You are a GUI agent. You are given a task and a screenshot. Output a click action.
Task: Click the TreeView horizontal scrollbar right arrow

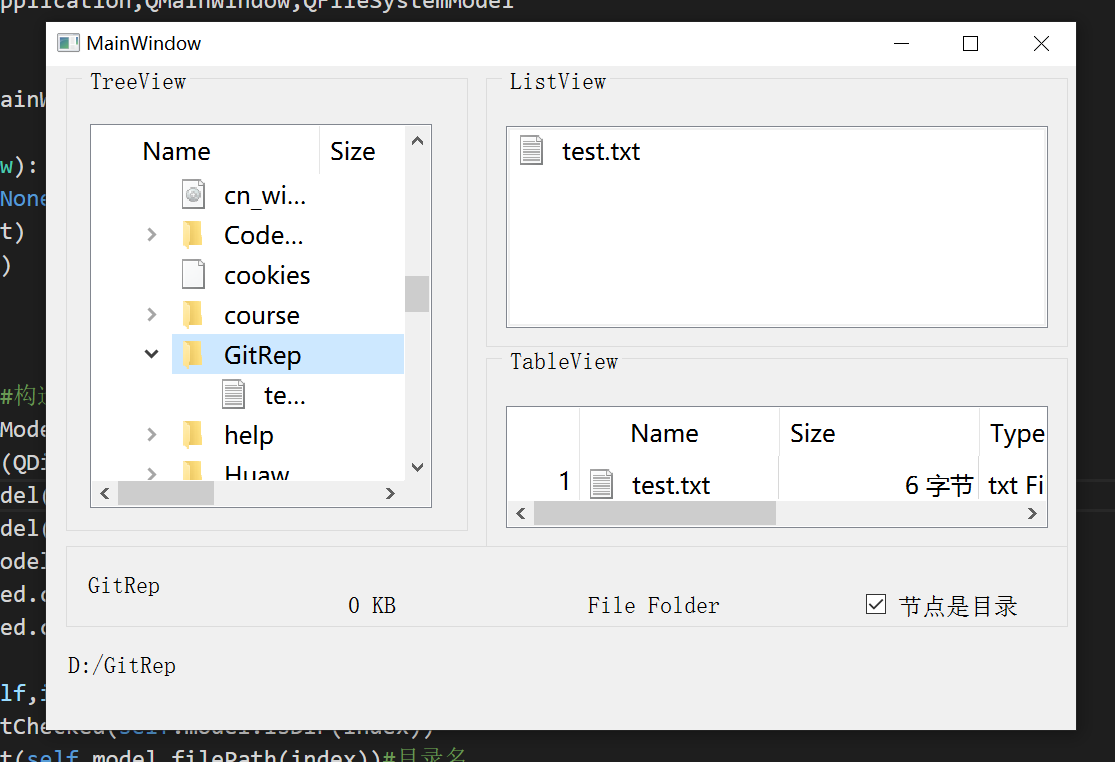[390, 493]
